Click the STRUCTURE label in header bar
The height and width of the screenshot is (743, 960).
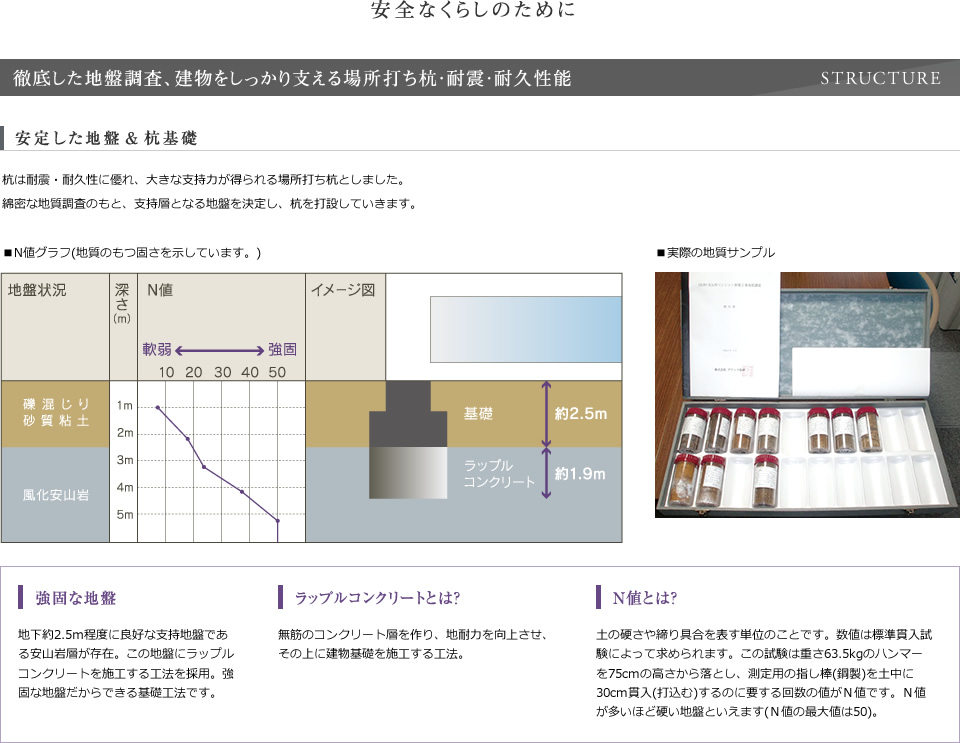(x=880, y=78)
